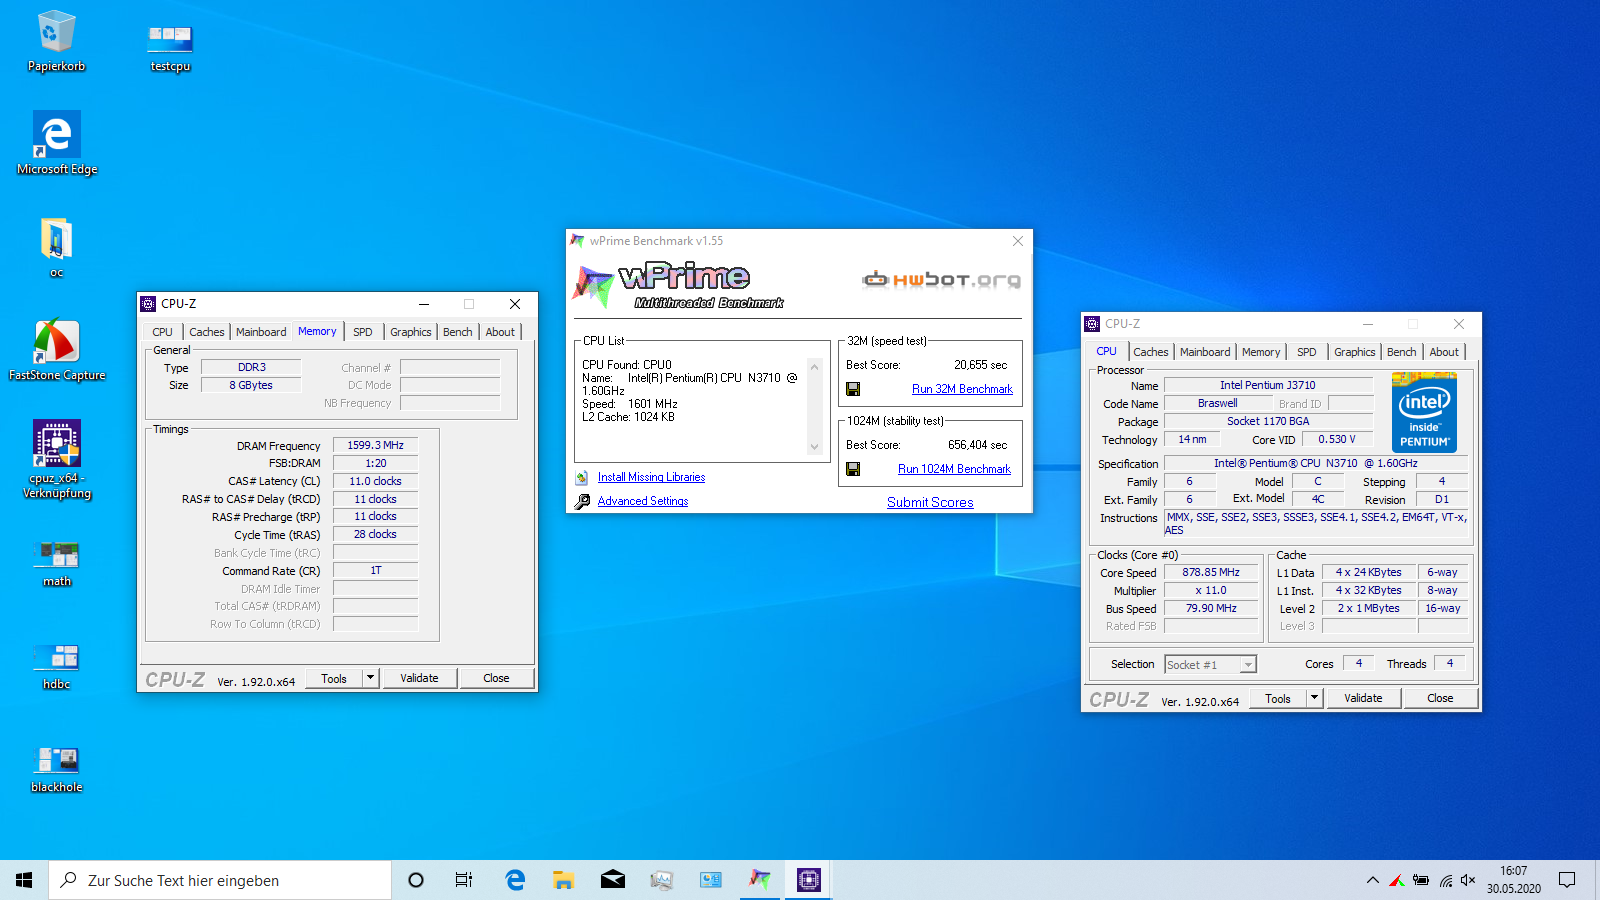Open Edge from the taskbar
This screenshot has width=1600, height=900.
click(515, 880)
